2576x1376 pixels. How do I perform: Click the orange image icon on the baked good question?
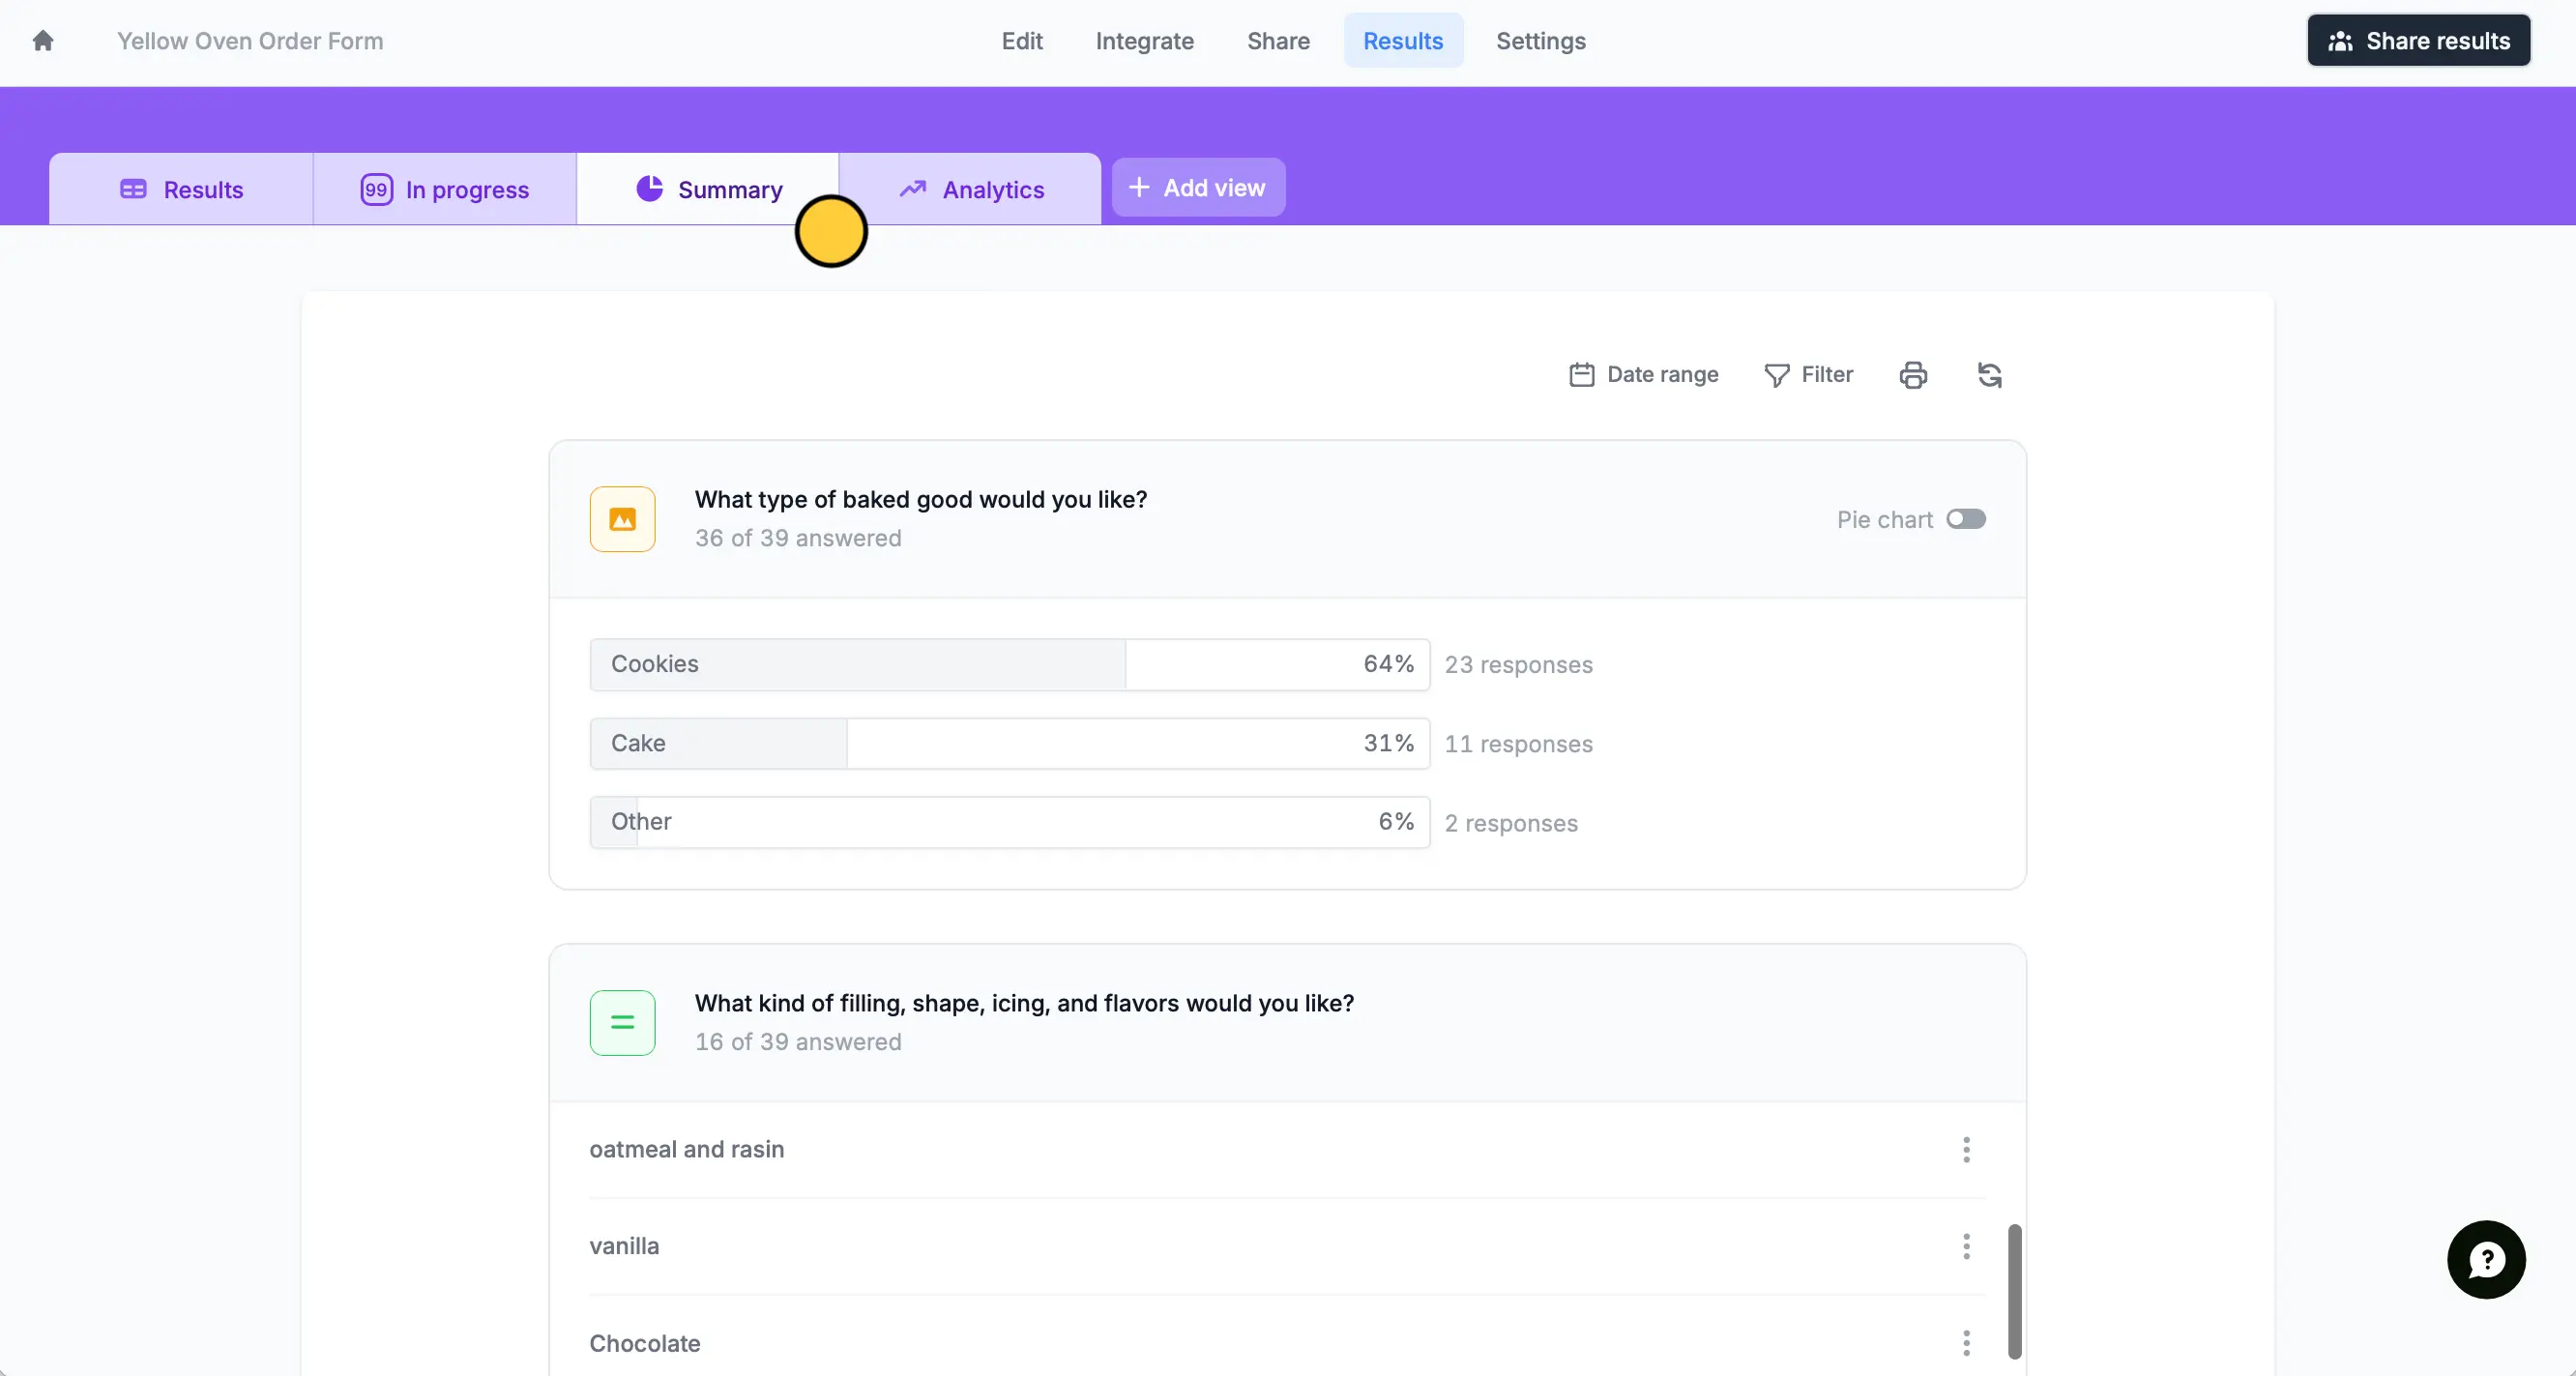(x=622, y=519)
